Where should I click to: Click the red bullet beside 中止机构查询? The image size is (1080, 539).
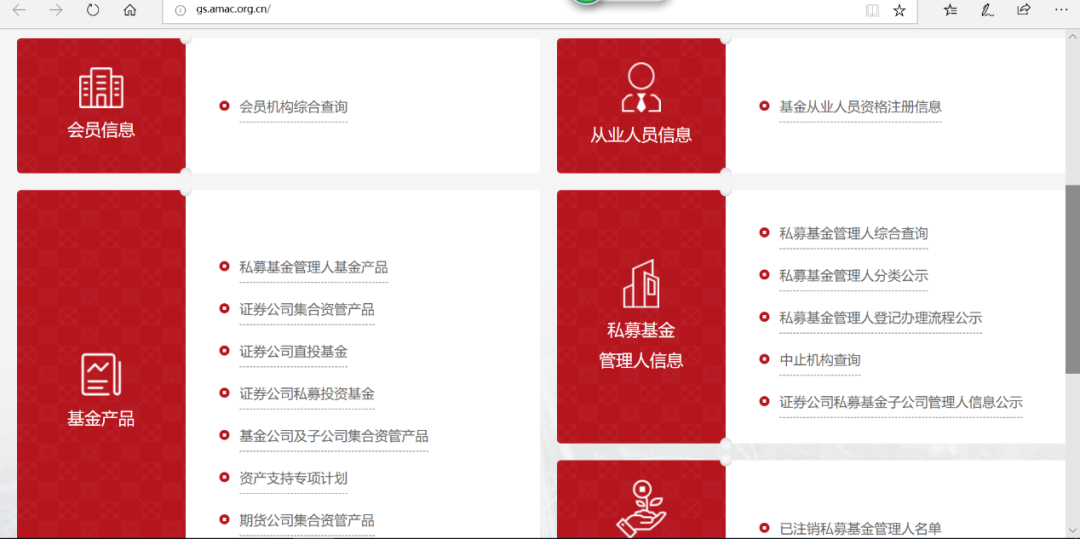pyautogui.click(x=764, y=359)
